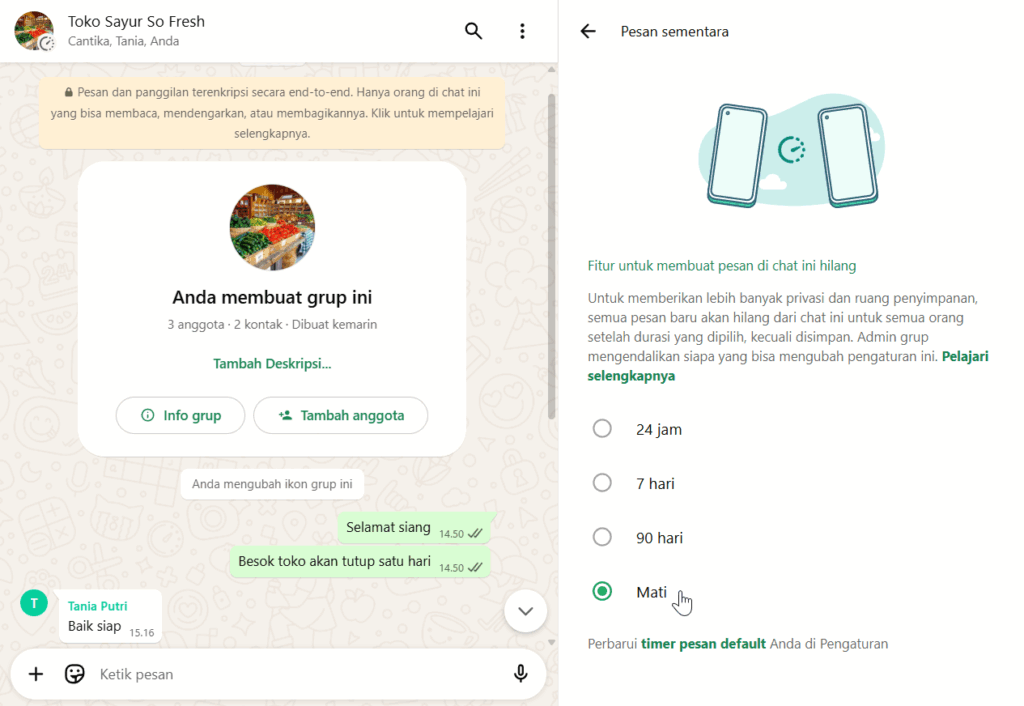Select the 90 hari radio option
1024x706 pixels.
click(601, 537)
